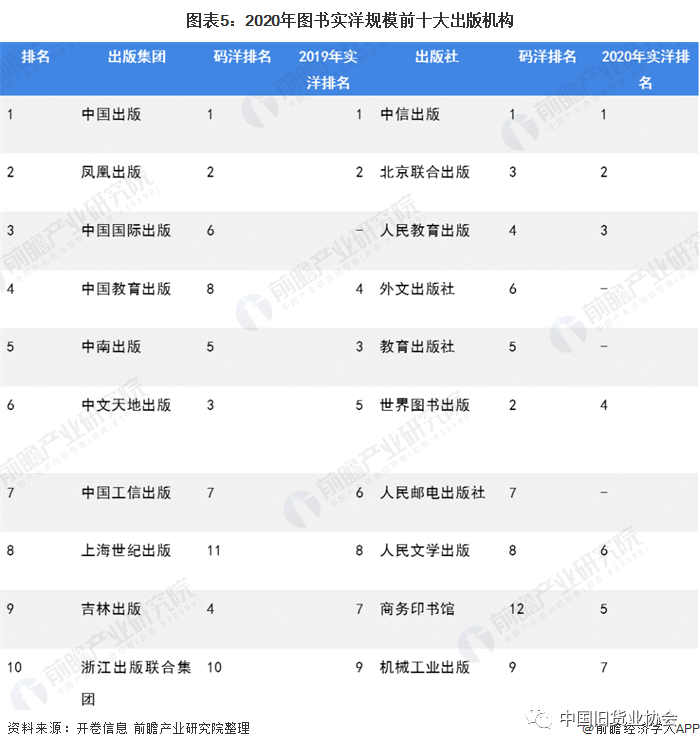
Task: Select the 世界图书出版 entry
Action: point(425,405)
